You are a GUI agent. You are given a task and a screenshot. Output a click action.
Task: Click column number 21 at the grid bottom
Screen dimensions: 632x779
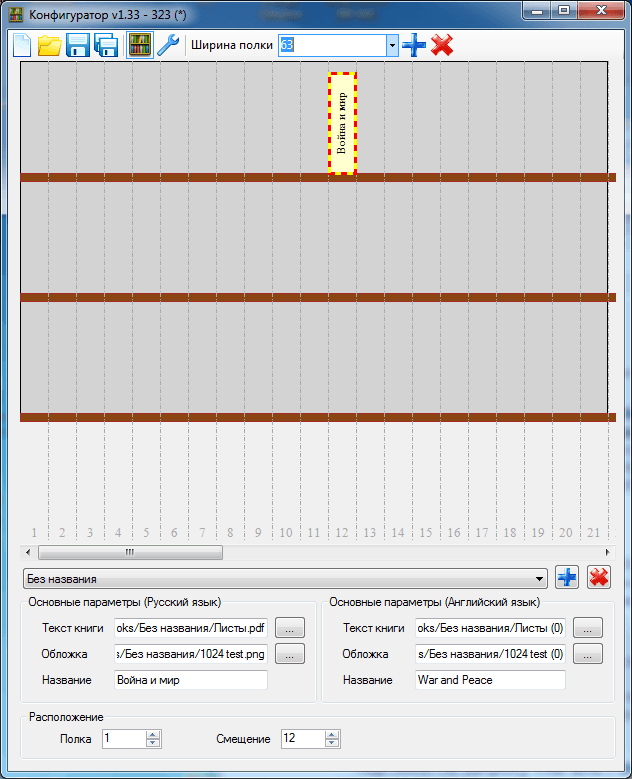(x=594, y=533)
